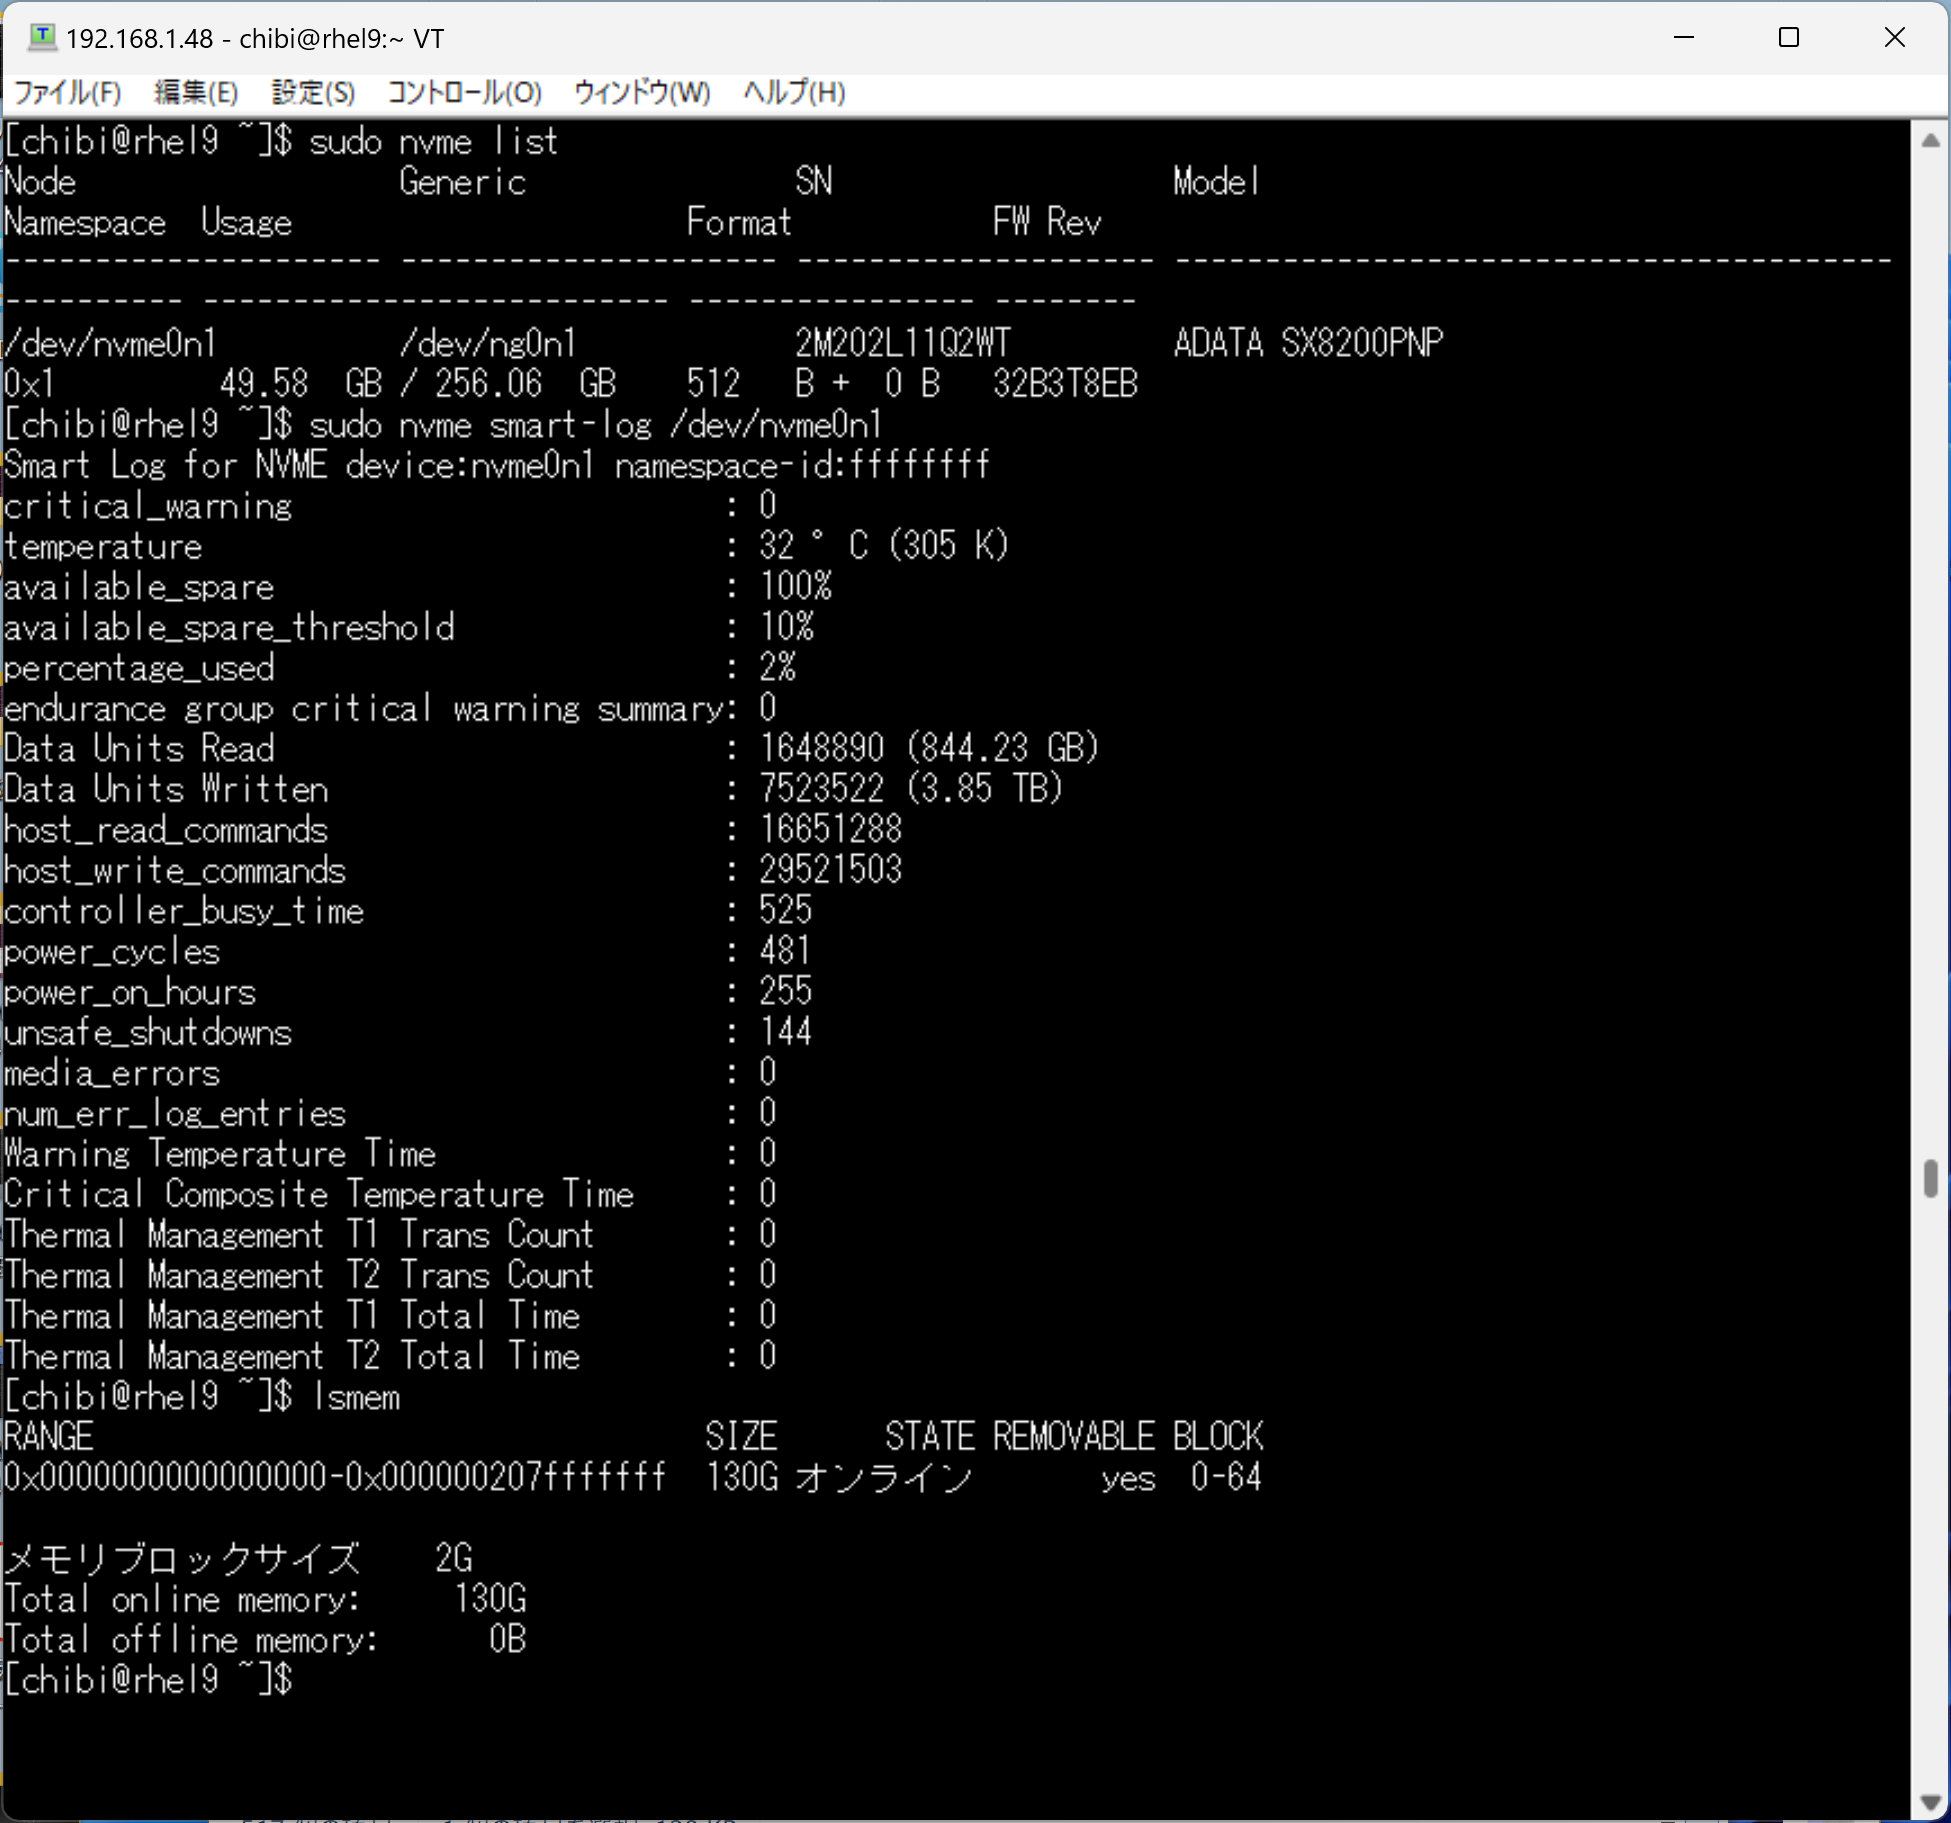The image size is (1951, 1823).
Task: Click the lsmem command text
Action: coord(356,1397)
